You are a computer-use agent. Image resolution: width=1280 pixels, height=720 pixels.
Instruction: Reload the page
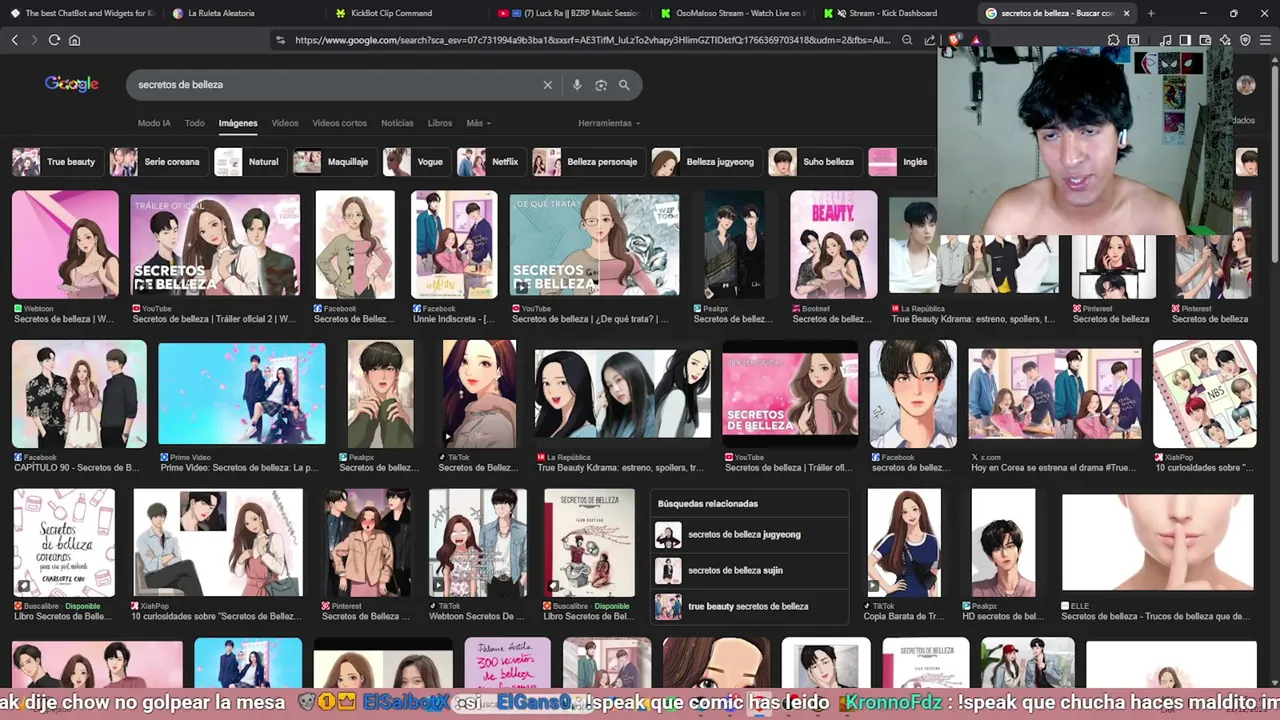point(54,40)
